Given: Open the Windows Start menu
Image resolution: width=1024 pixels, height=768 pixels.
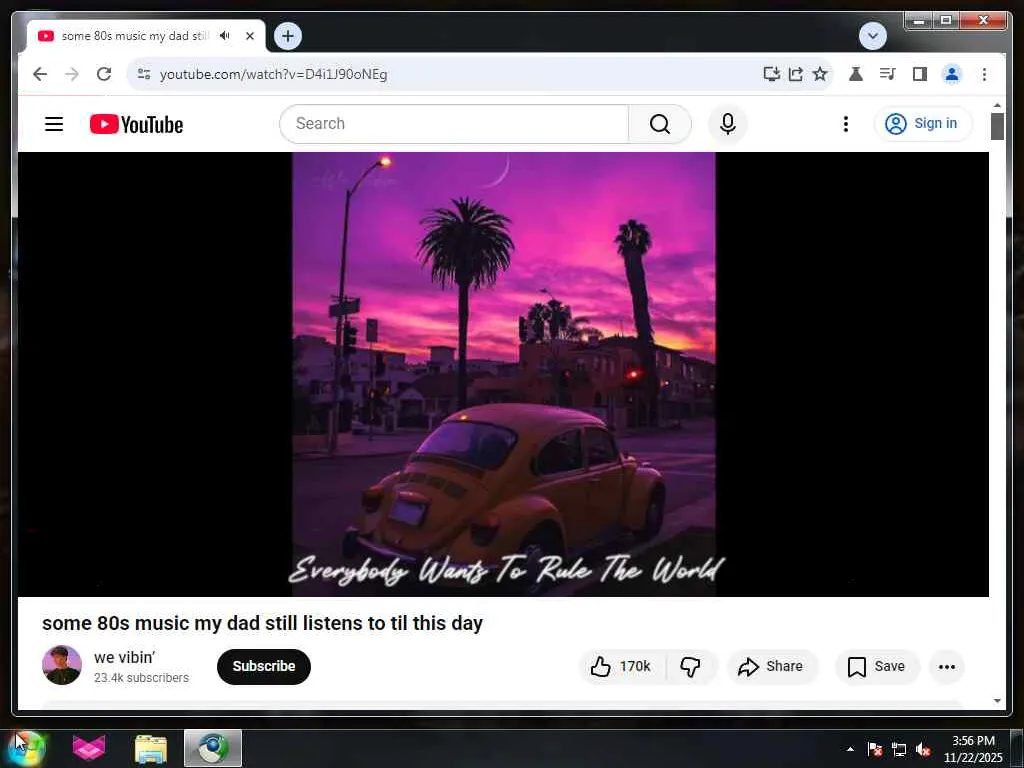Looking at the screenshot, I should [25, 748].
